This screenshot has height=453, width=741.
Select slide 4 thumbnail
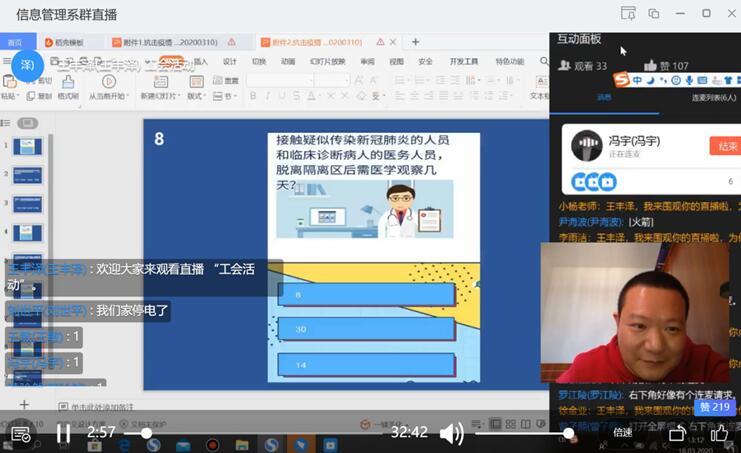[27, 232]
